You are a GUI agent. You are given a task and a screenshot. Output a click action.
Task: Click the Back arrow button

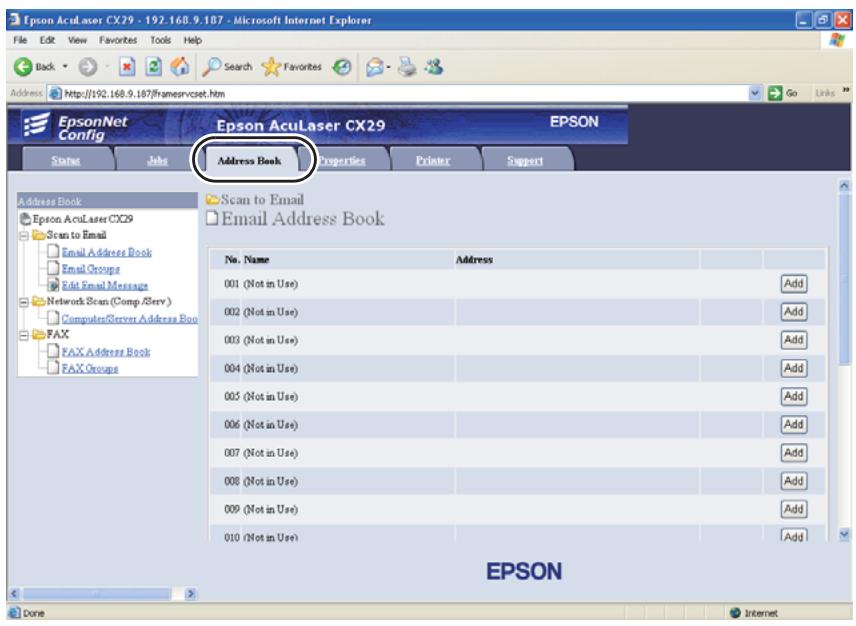(x=23, y=67)
